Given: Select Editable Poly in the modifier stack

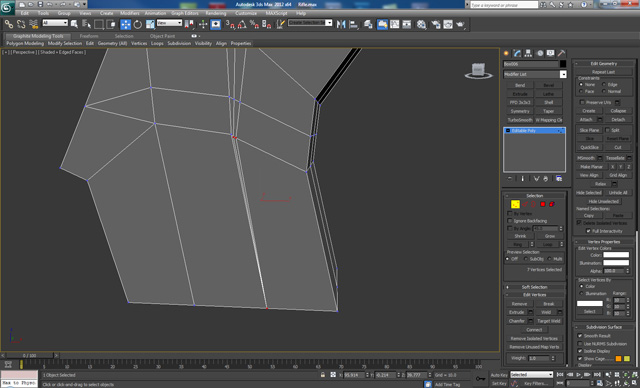Looking at the screenshot, I should [x=534, y=131].
